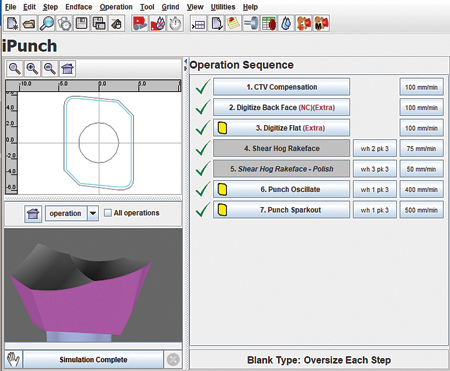Toggle the checkmark beside Punch Sparkout
The width and height of the screenshot is (450, 371).
[x=203, y=210]
